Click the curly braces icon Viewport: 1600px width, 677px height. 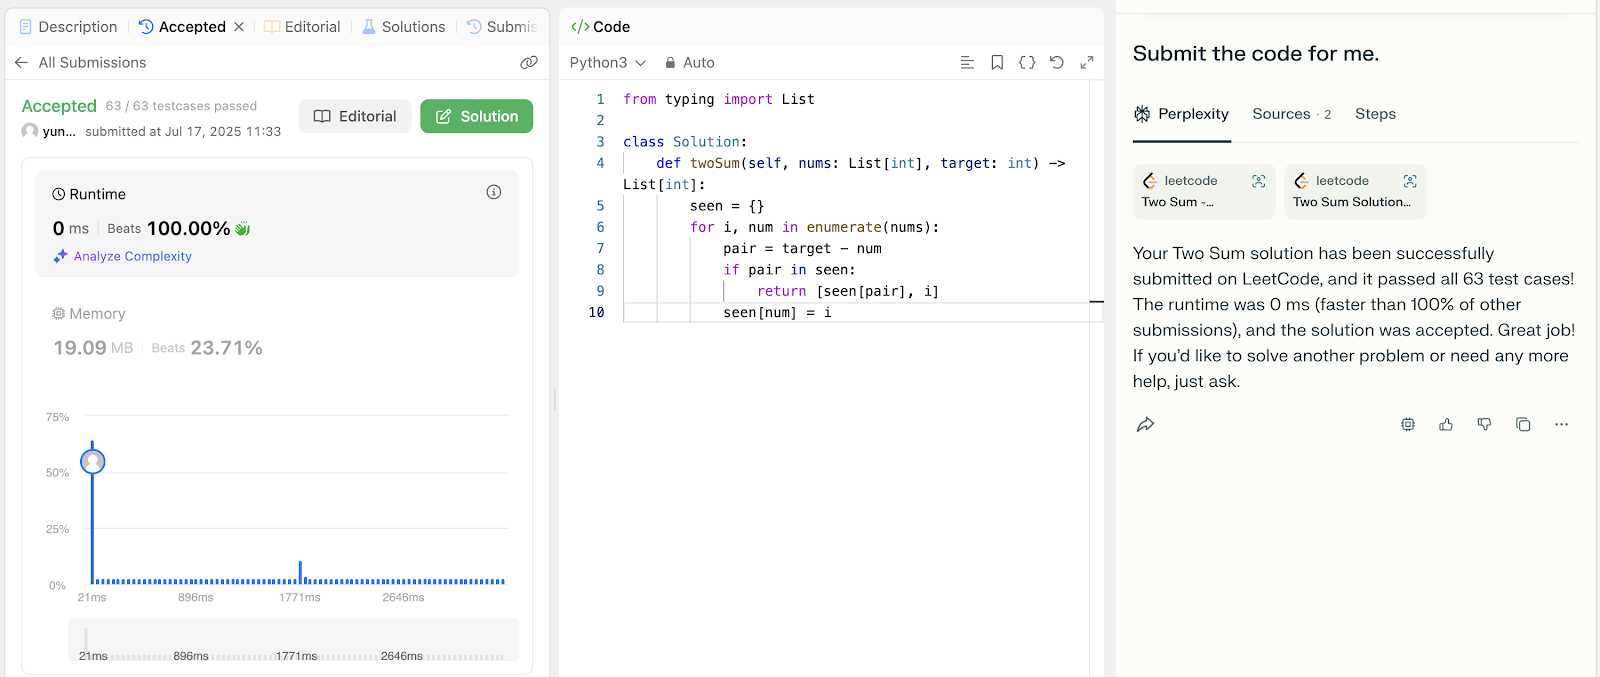pos(1027,62)
